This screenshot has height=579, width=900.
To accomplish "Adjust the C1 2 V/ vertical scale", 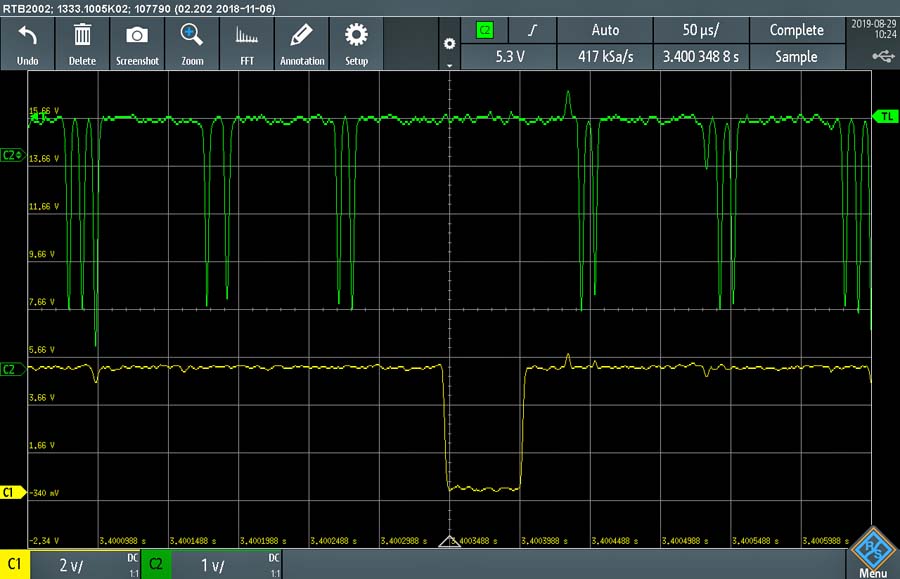I will tap(86, 565).
